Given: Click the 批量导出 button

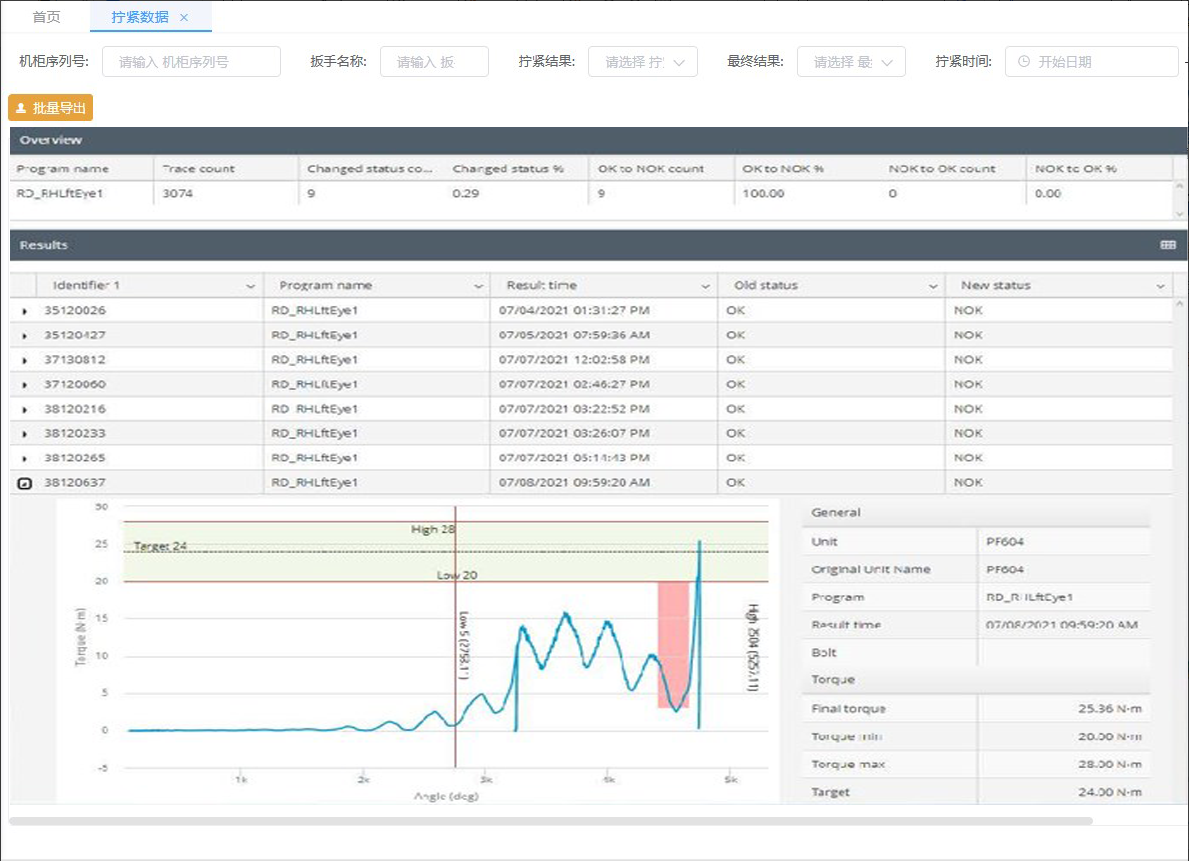Looking at the screenshot, I should click(51, 108).
